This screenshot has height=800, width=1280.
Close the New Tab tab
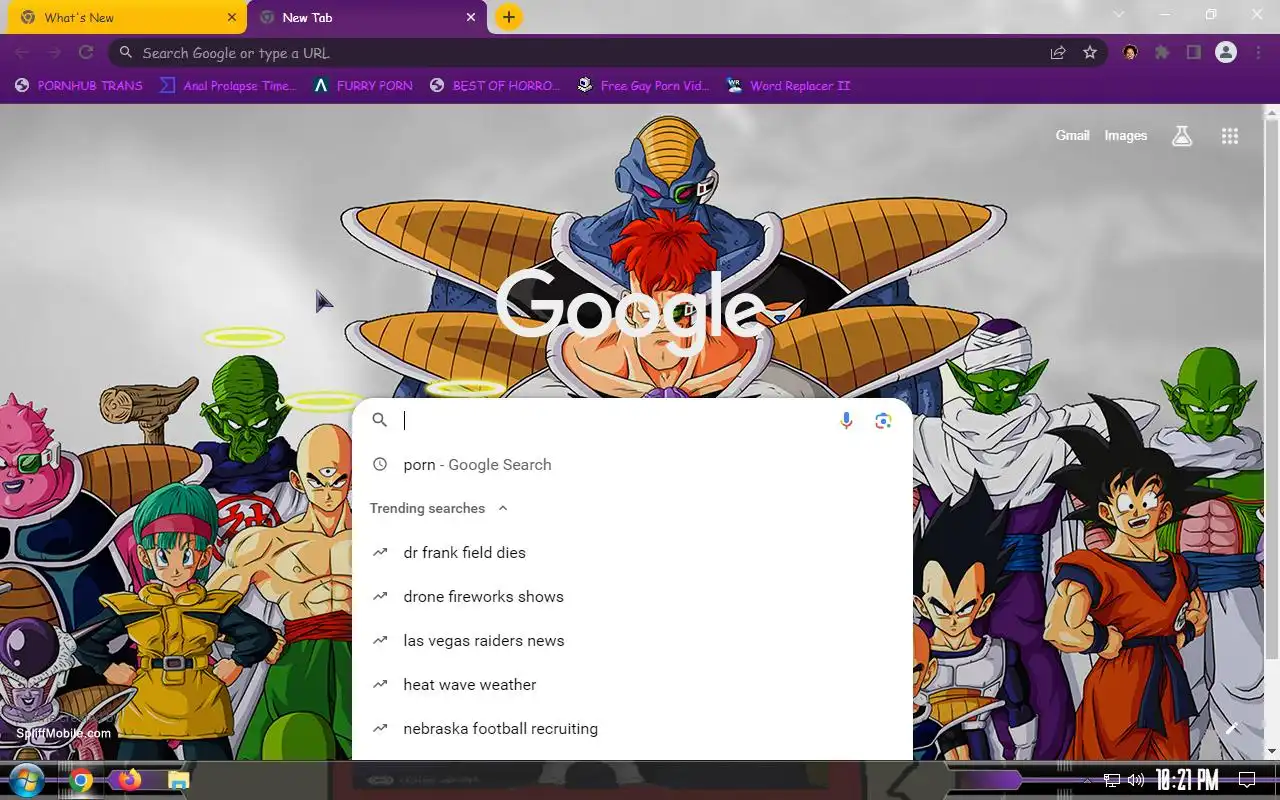click(x=470, y=17)
